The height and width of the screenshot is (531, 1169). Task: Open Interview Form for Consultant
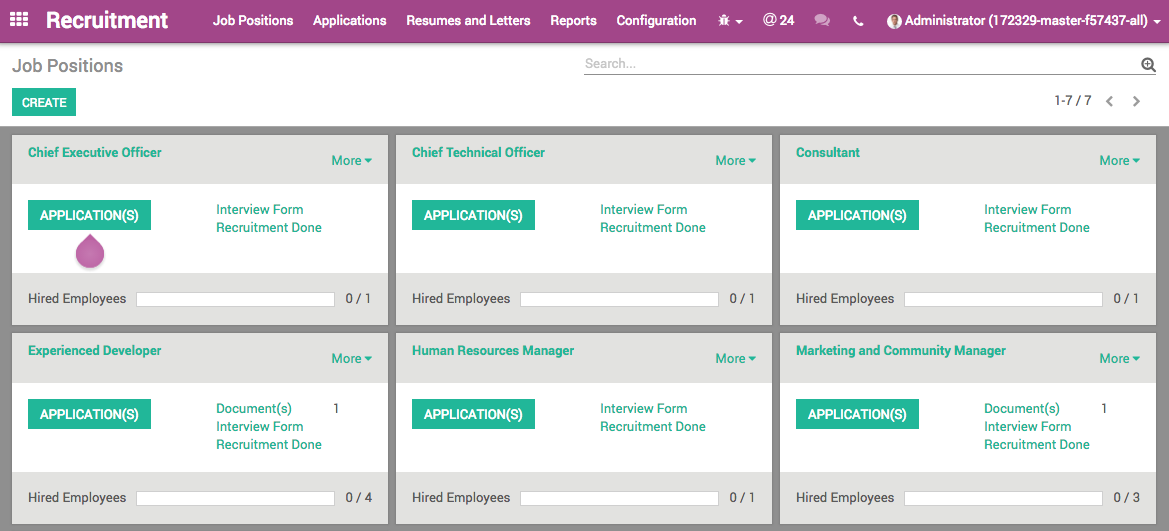point(1027,210)
